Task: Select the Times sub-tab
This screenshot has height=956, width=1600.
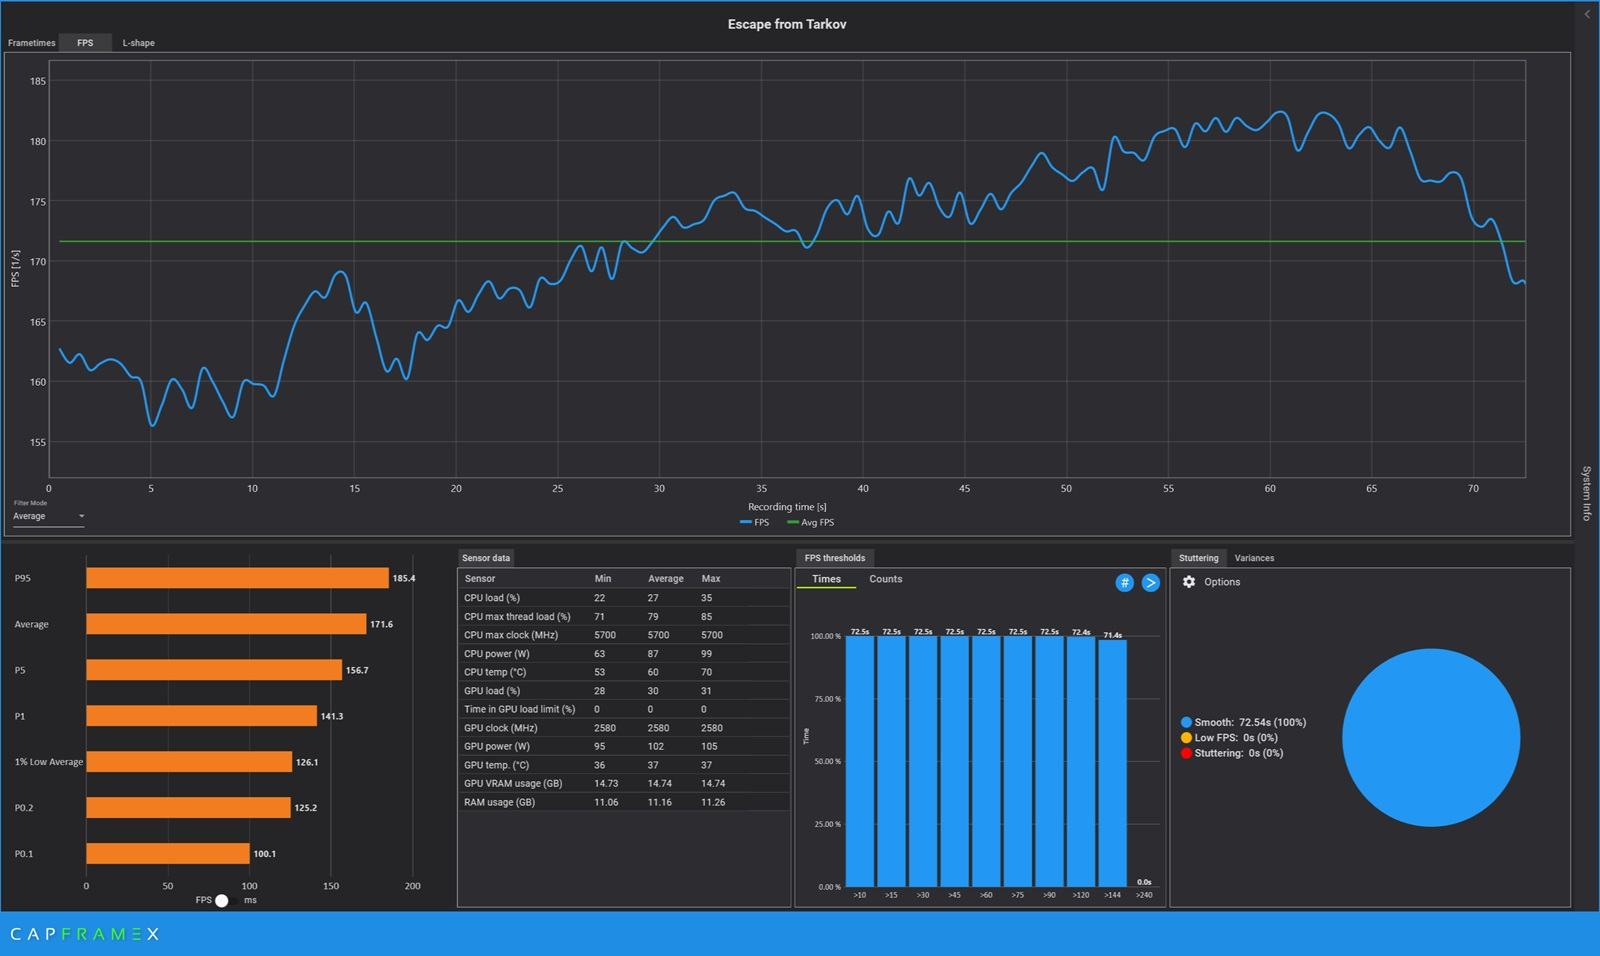Action: point(826,579)
